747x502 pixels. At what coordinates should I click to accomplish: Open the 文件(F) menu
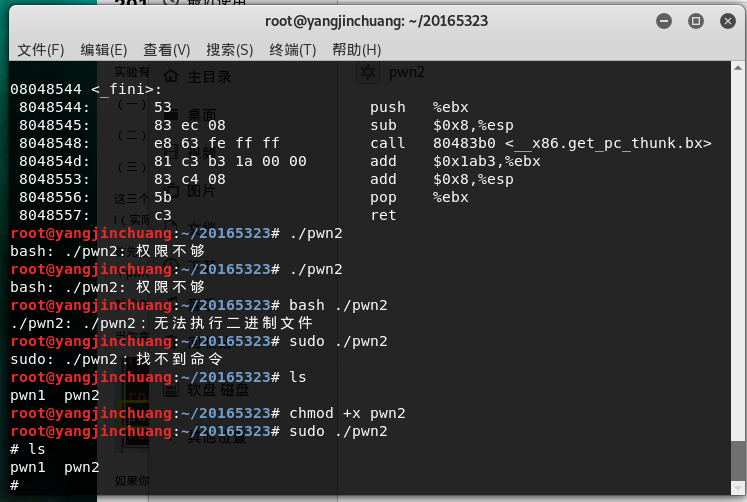click(x=40, y=50)
